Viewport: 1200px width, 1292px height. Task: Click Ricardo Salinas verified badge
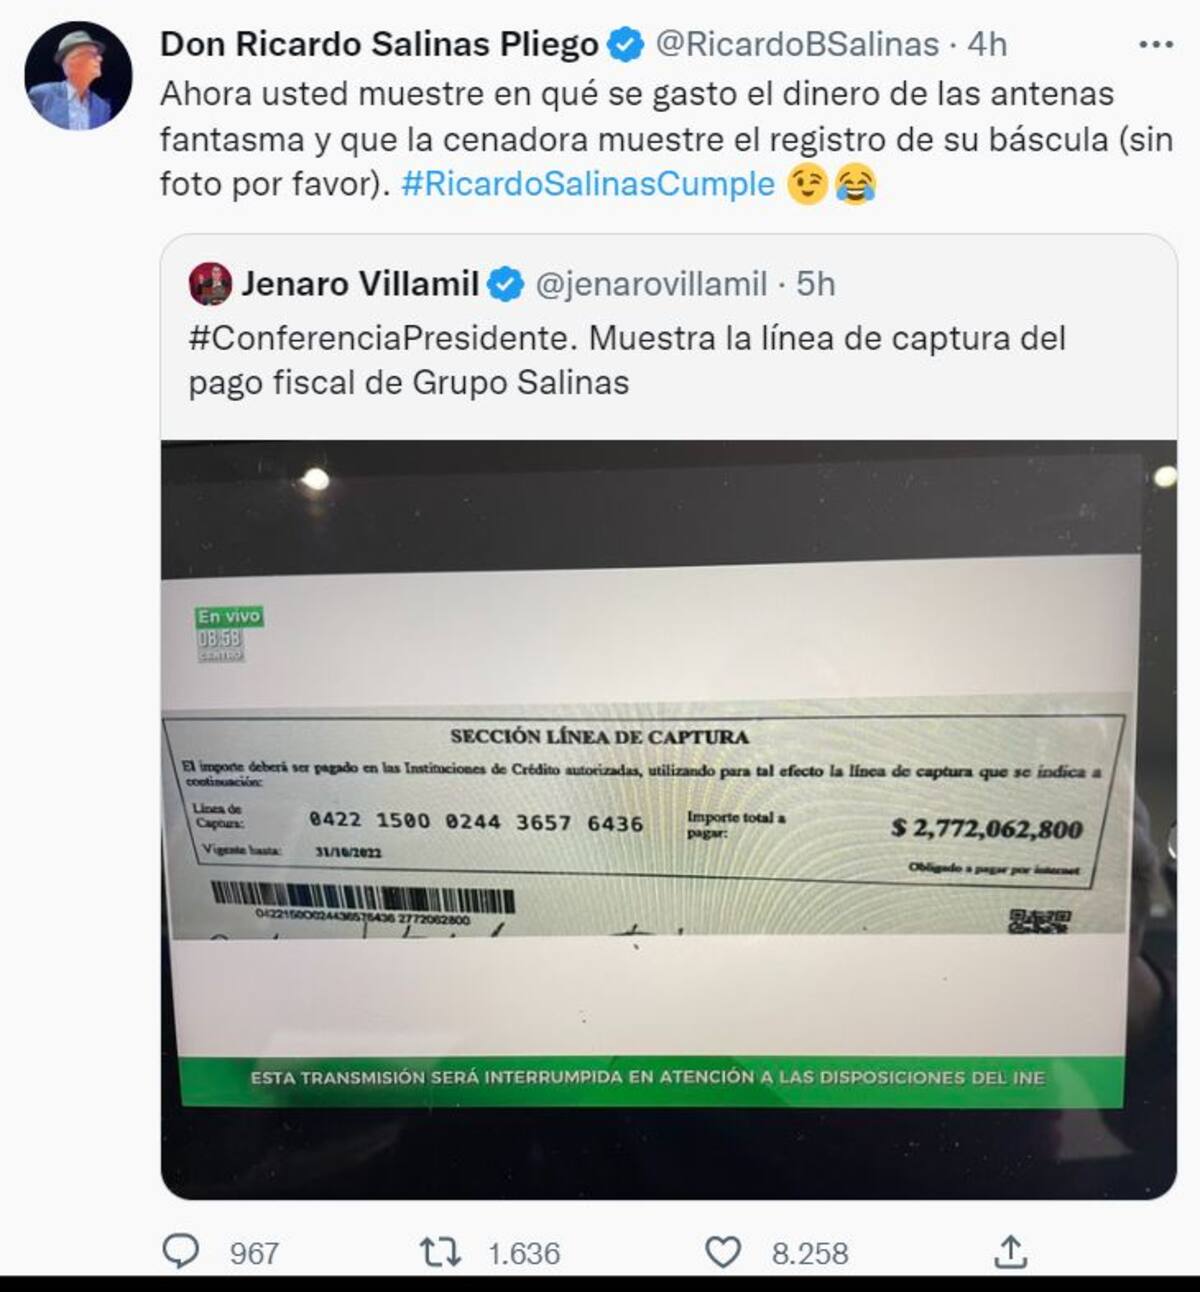click(627, 45)
